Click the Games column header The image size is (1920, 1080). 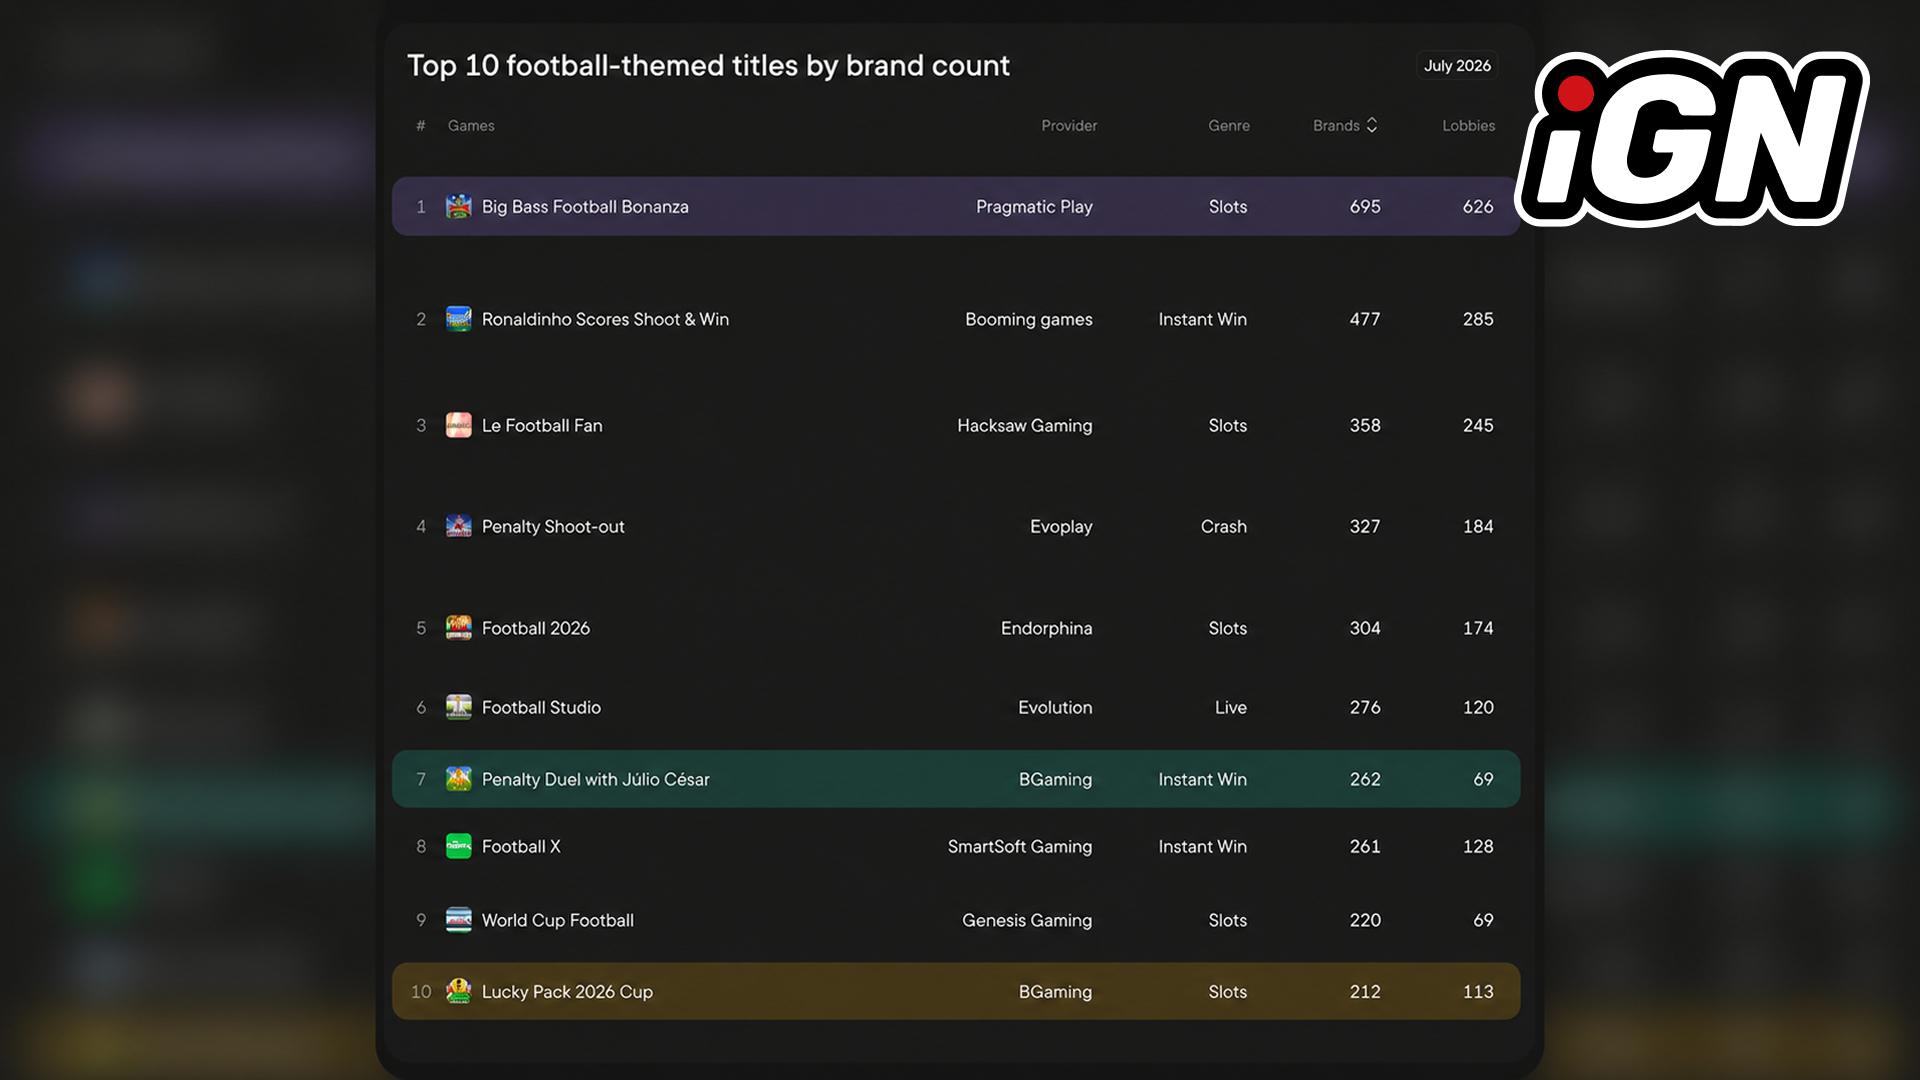(x=471, y=126)
